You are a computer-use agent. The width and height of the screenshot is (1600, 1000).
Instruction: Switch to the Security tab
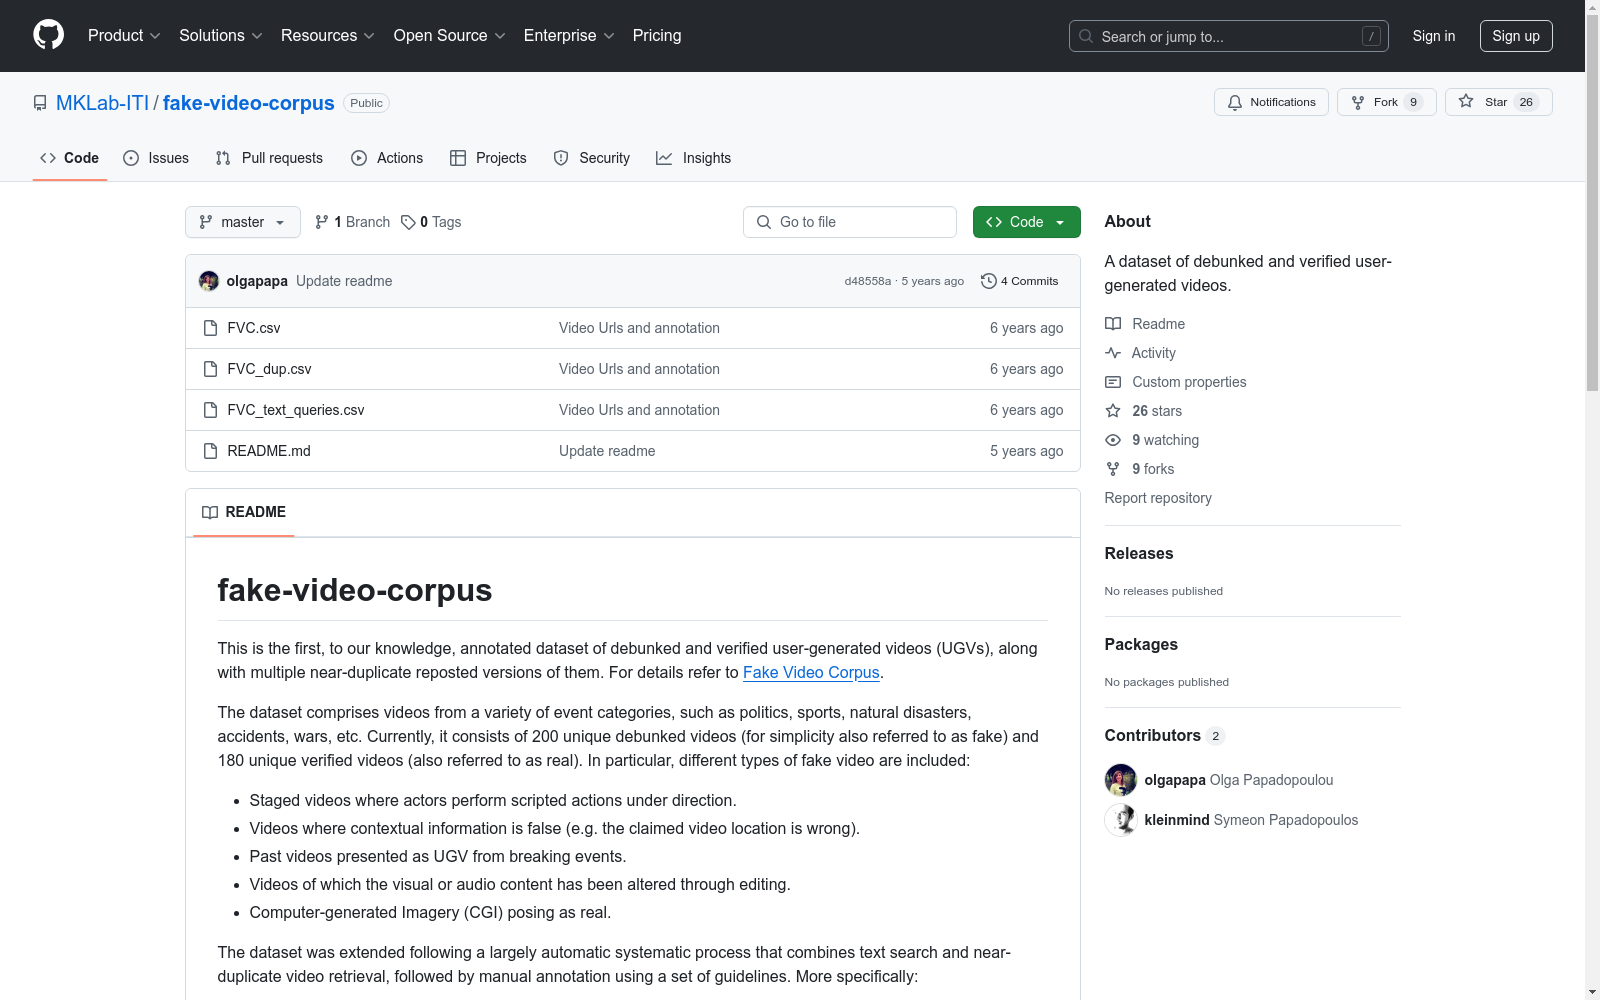(592, 158)
